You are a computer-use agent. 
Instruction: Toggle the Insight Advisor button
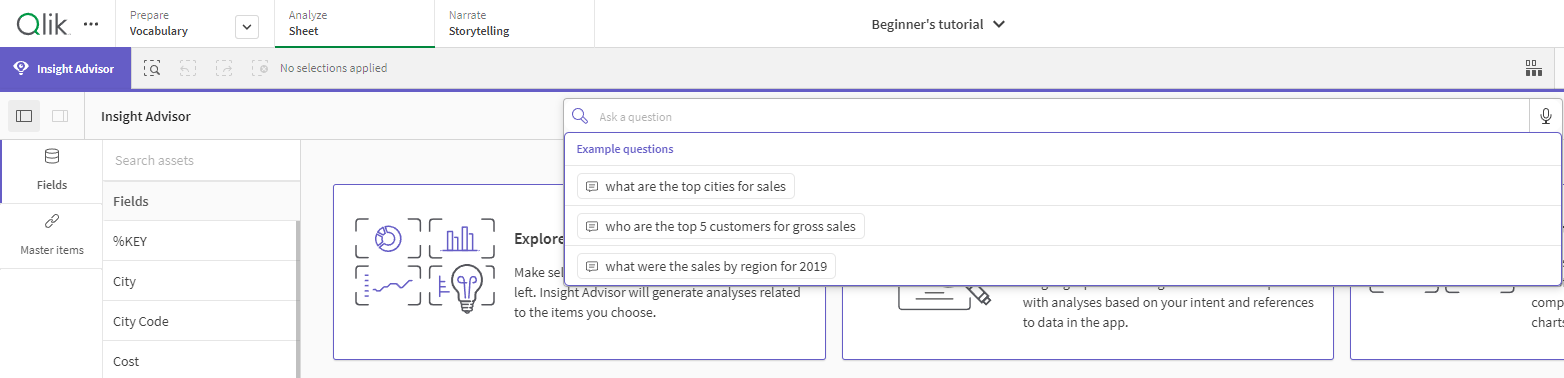click(64, 68)
